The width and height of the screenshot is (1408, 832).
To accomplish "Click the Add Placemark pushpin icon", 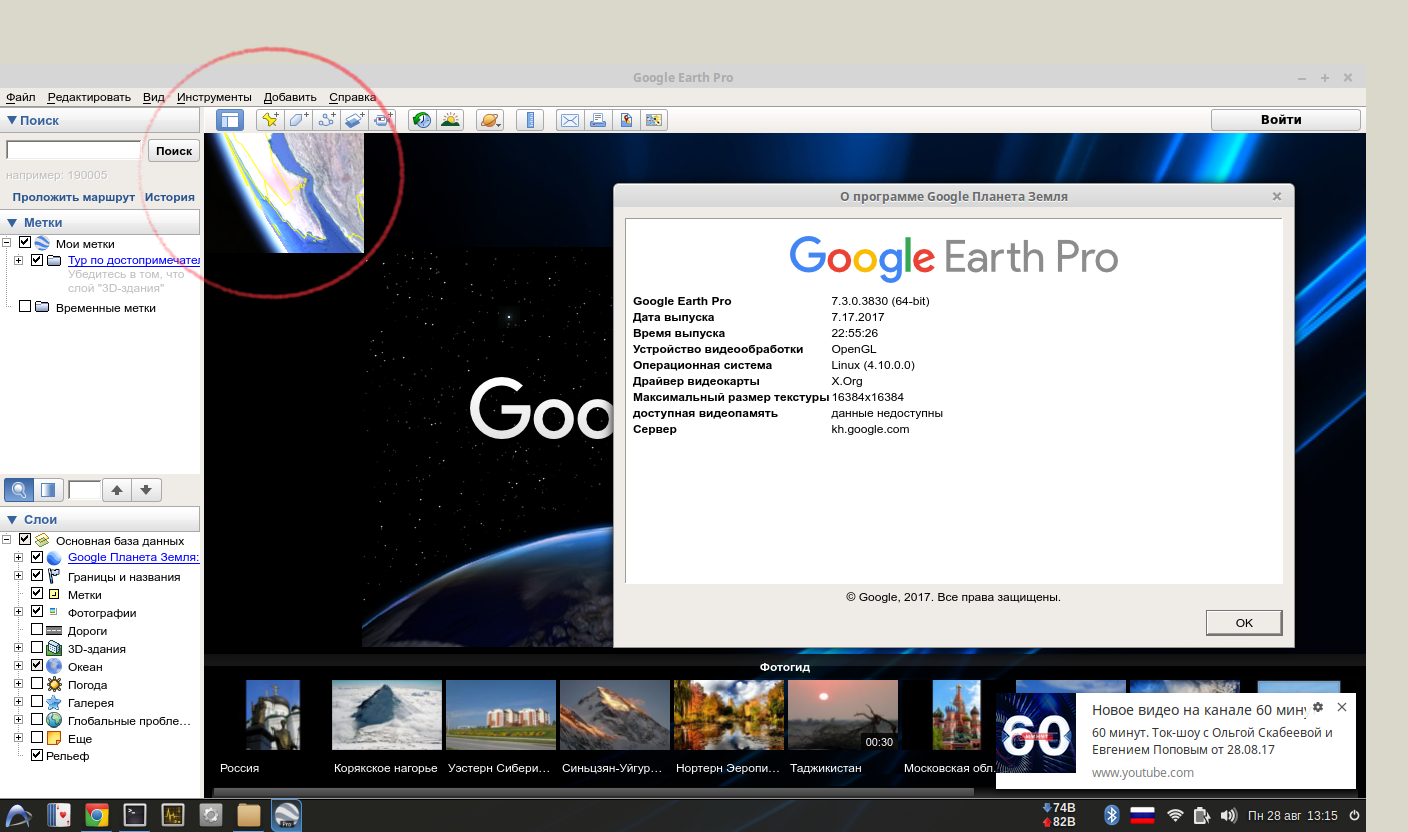I will [269, 120].
